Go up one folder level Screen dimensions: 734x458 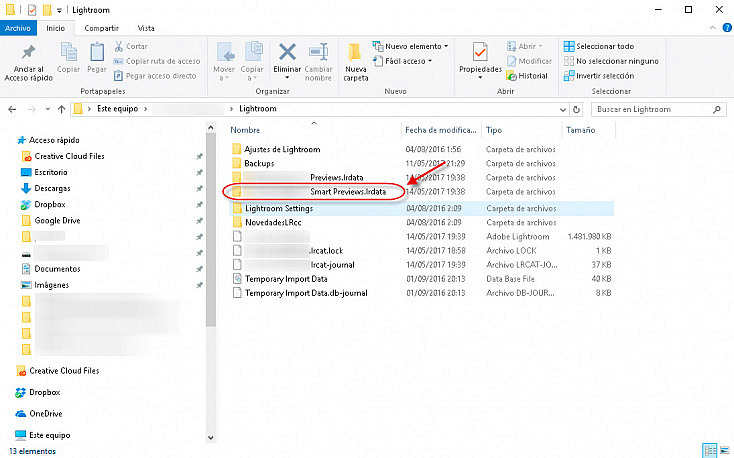point(61,109)
